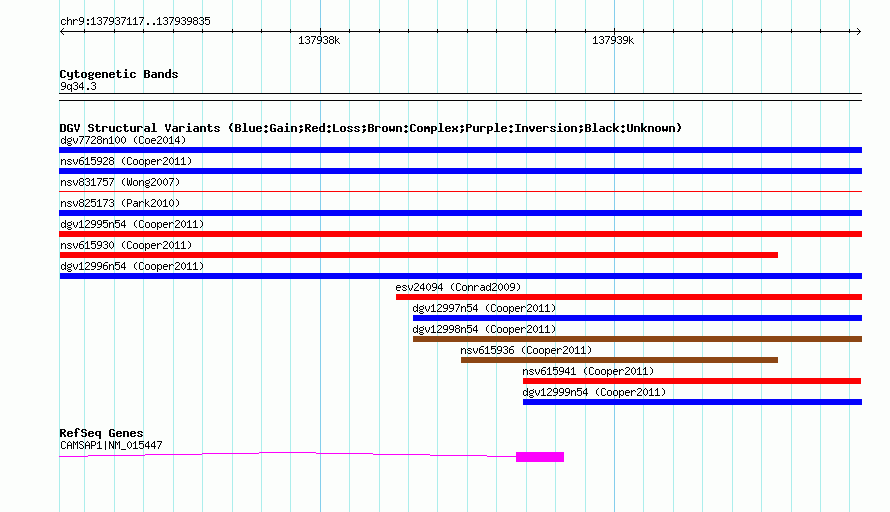The width and height of the screenshot is (890, 512).
Task: Open the dgv12996n54 (Cooper2011) variant label
Action: click(x=132, y=266)
